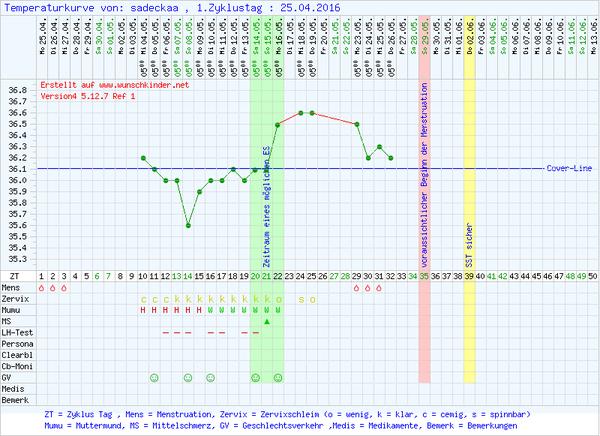The image size is (600, 436).
Task: Click the Cover-Line label at right
Action: pos(566,169)
